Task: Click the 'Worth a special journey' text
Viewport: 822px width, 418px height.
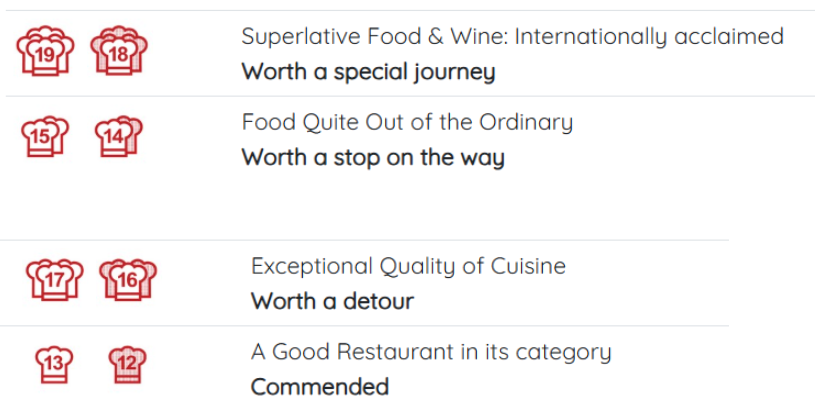Action: (x=368, y=72)
